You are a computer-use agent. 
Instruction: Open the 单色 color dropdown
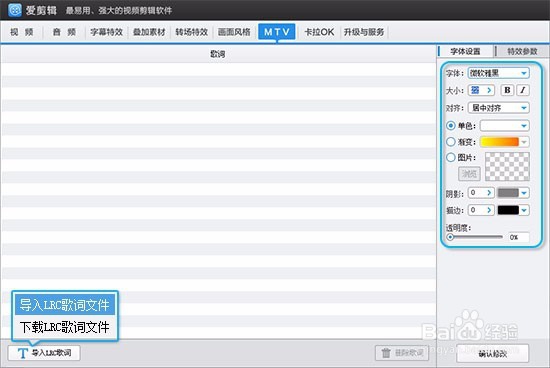pos(504,126)
